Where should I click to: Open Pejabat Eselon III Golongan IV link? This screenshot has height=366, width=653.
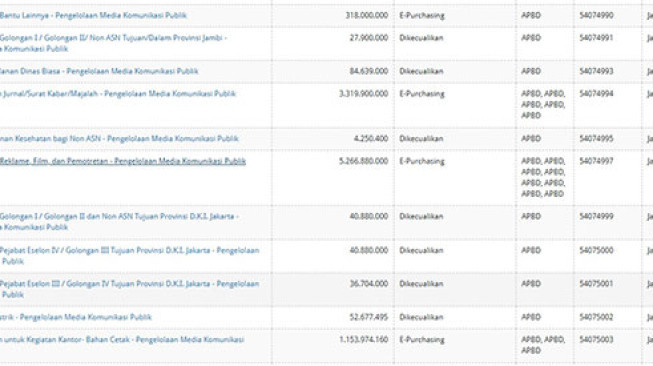(130, 289)
